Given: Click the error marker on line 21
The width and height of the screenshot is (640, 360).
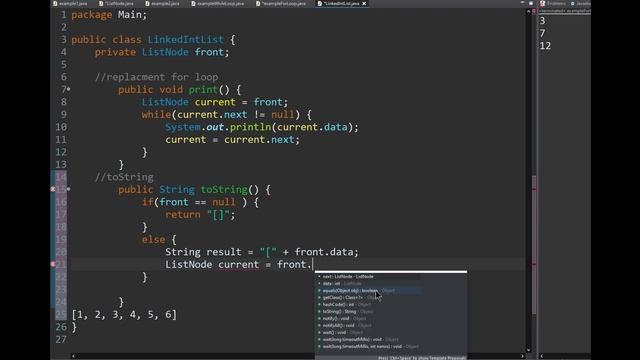Looking at the screenshot, I should click(53, 264).
